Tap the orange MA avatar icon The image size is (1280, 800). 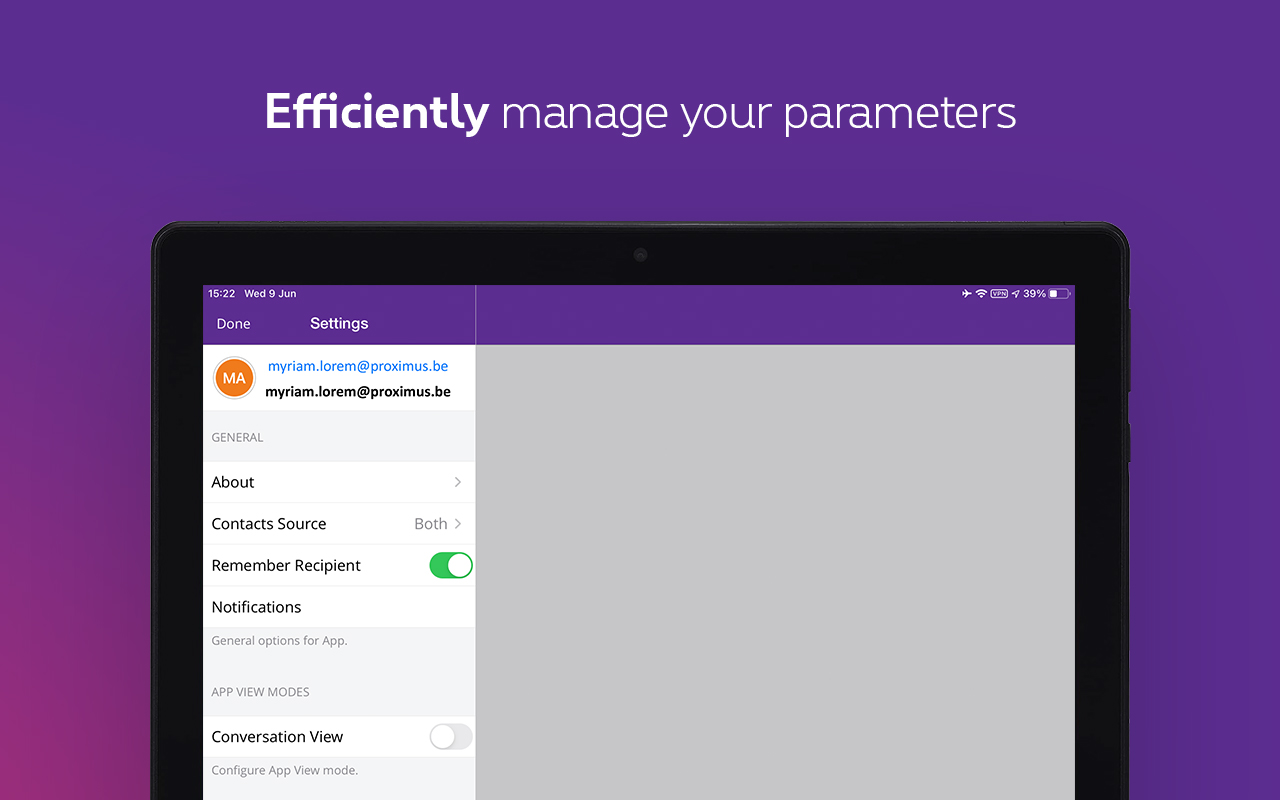tap(233, 378)
